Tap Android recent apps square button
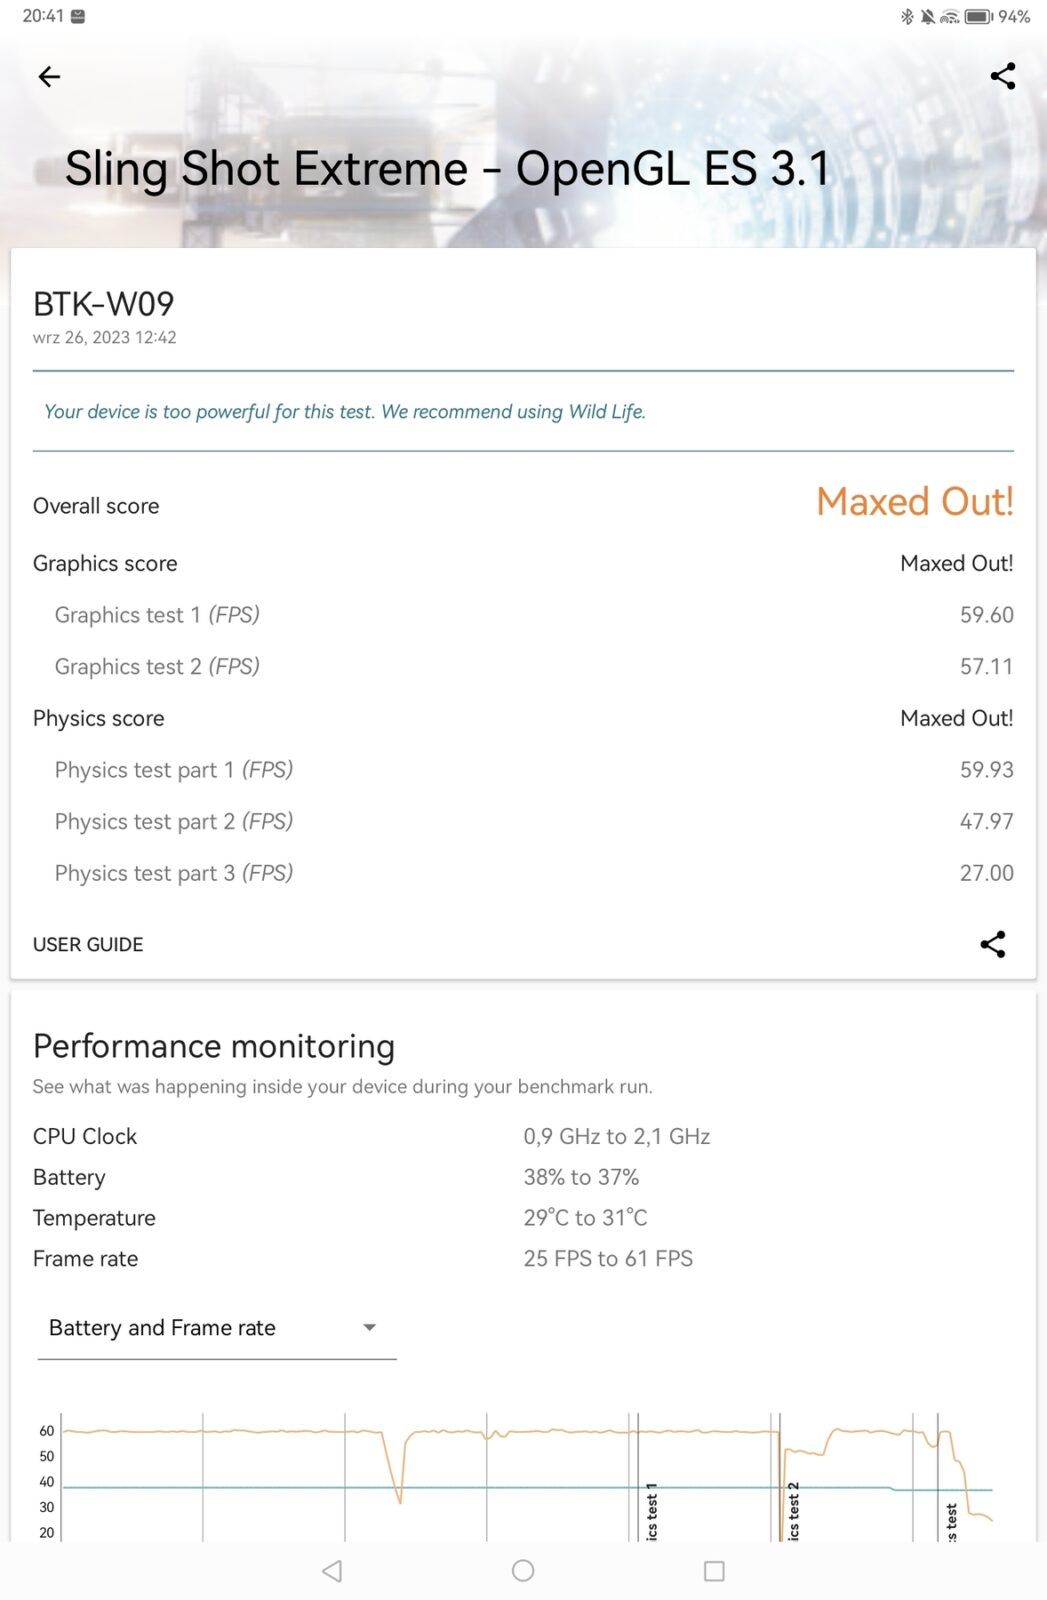 (714, 1571)
